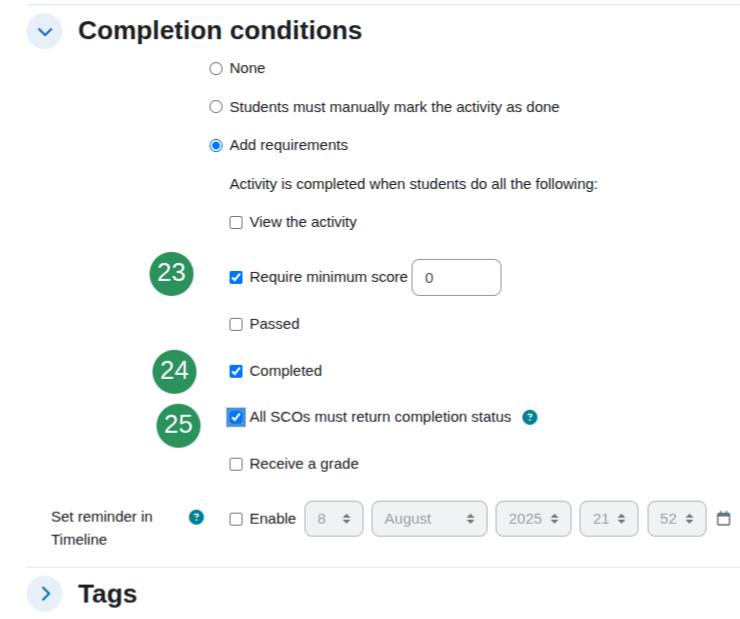740x619 pixels.
Task: Open the reminder day dropdown showing 8
Action: pos(334,519)
